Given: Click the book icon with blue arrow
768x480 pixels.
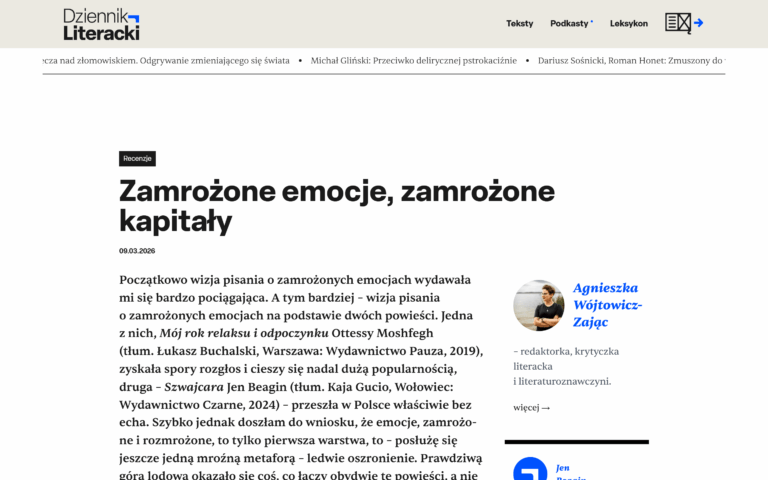Looking at the screenshot, I should pos(684,23).
